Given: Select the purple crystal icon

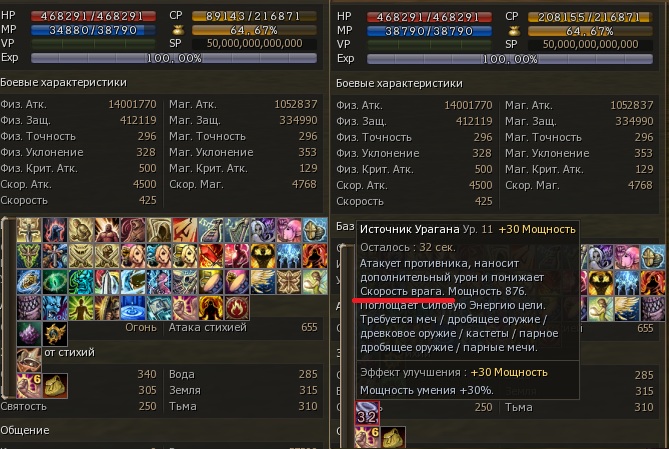Looking at the screenshot, I should pos(29,334).
